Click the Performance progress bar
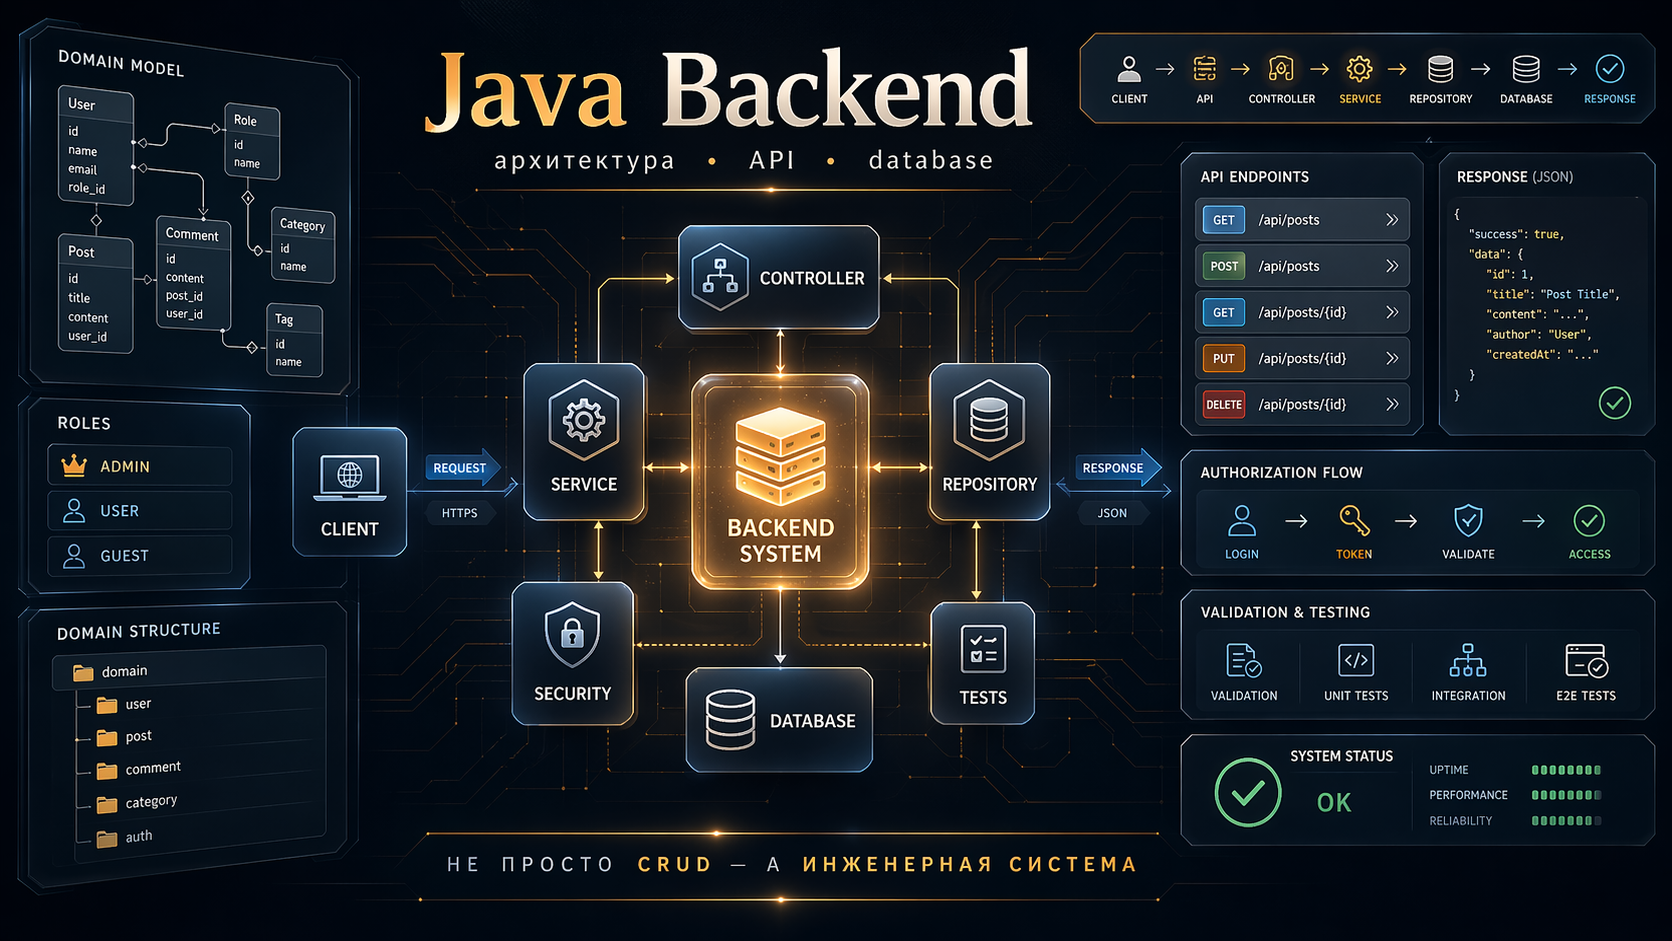 point(1566,795)
